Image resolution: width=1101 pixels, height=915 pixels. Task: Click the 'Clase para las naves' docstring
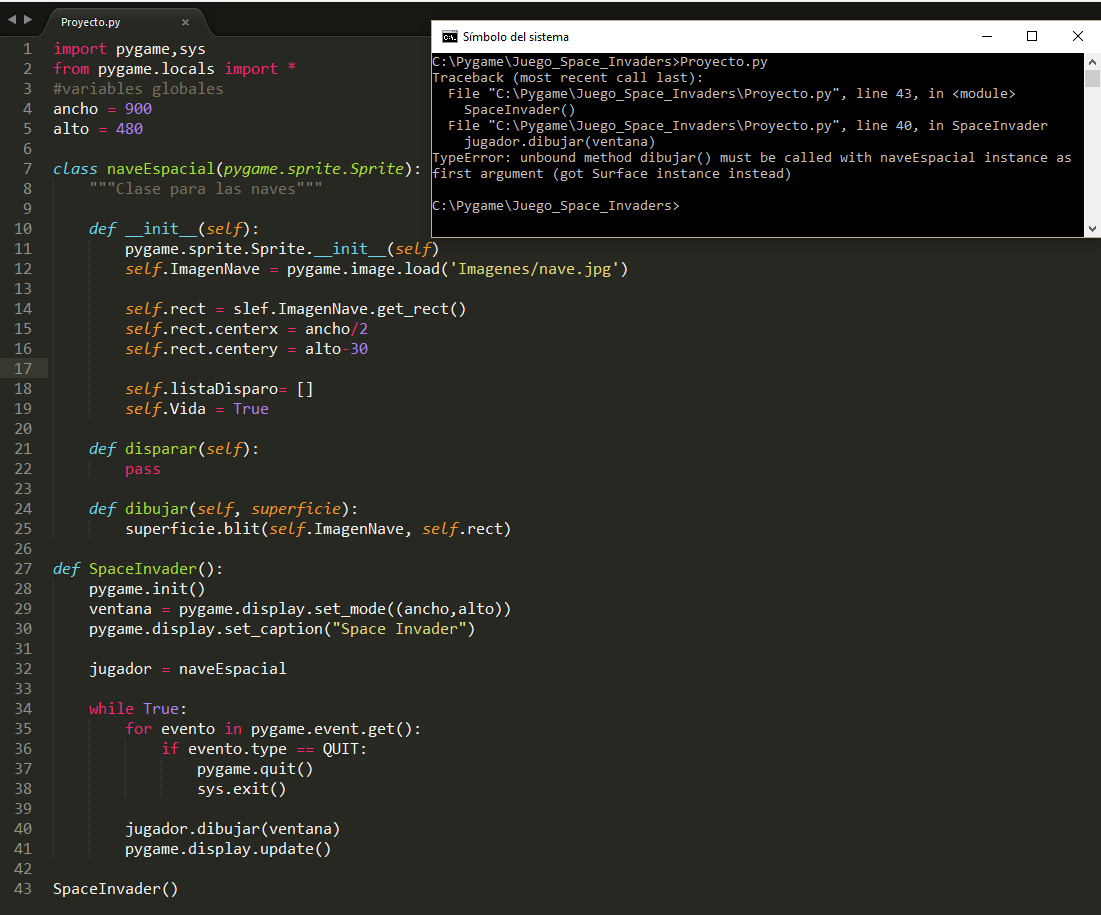(206, 189)
